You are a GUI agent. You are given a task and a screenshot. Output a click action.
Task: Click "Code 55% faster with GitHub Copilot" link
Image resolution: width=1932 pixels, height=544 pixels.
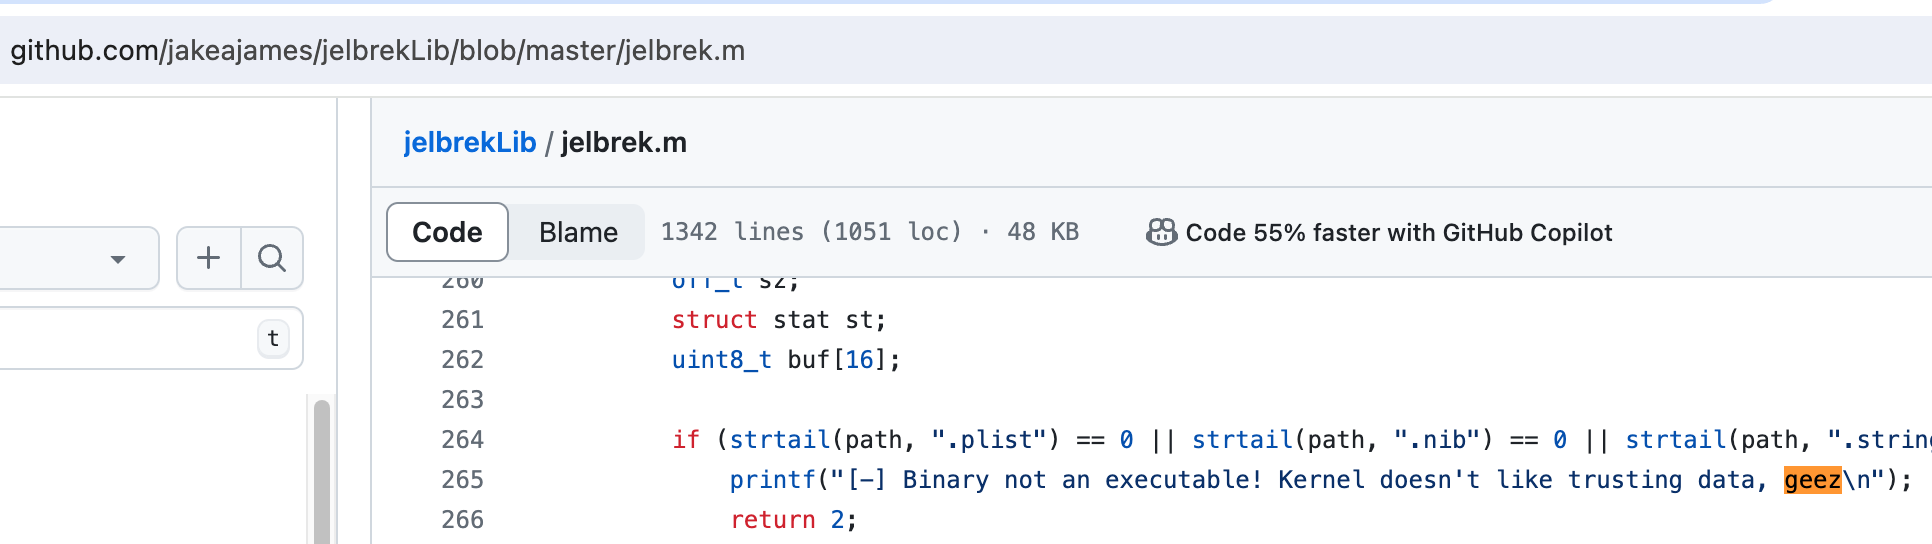point(1398,233)
